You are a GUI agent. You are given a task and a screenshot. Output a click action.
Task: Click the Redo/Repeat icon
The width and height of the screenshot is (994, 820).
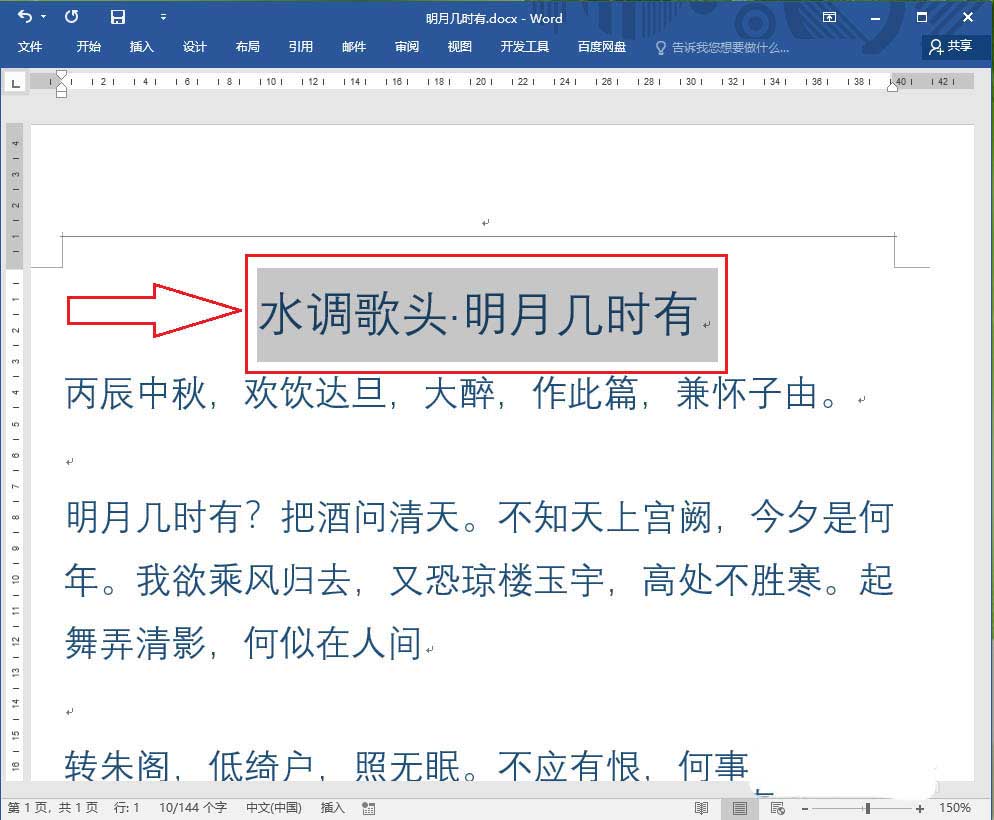tap(72, 16)
